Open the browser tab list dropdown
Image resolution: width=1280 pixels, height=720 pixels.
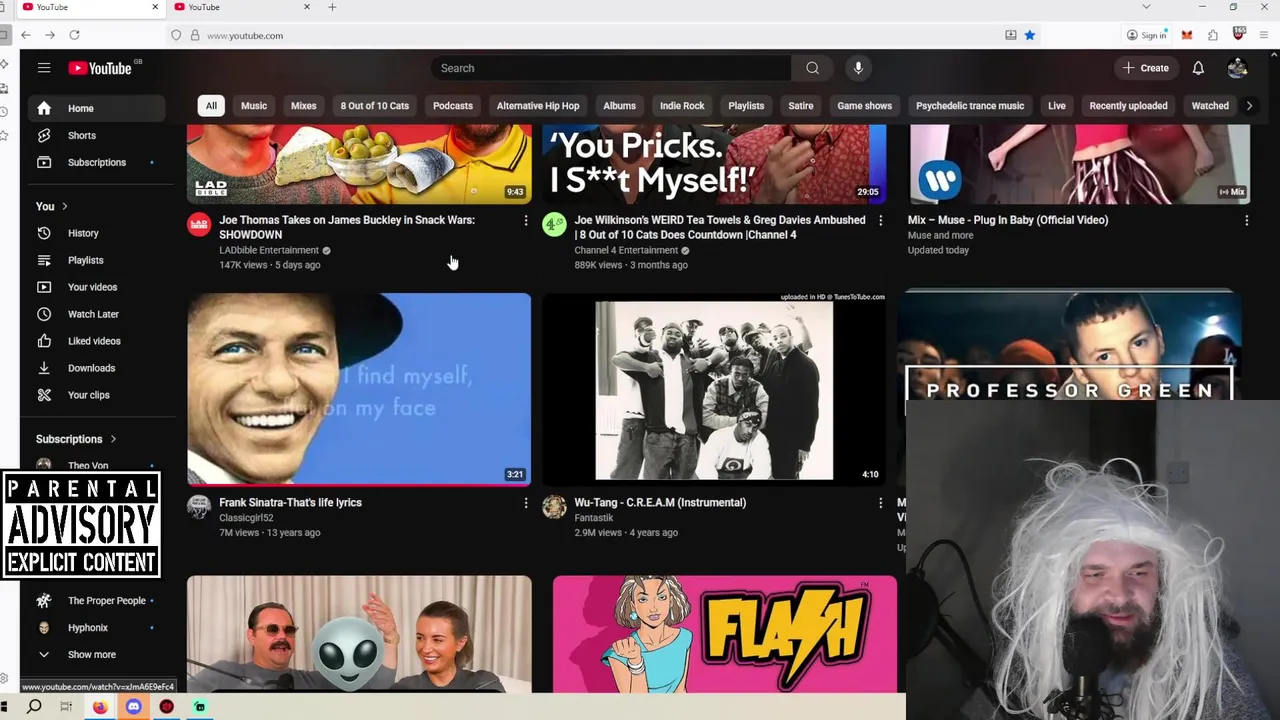(1146, 7)
